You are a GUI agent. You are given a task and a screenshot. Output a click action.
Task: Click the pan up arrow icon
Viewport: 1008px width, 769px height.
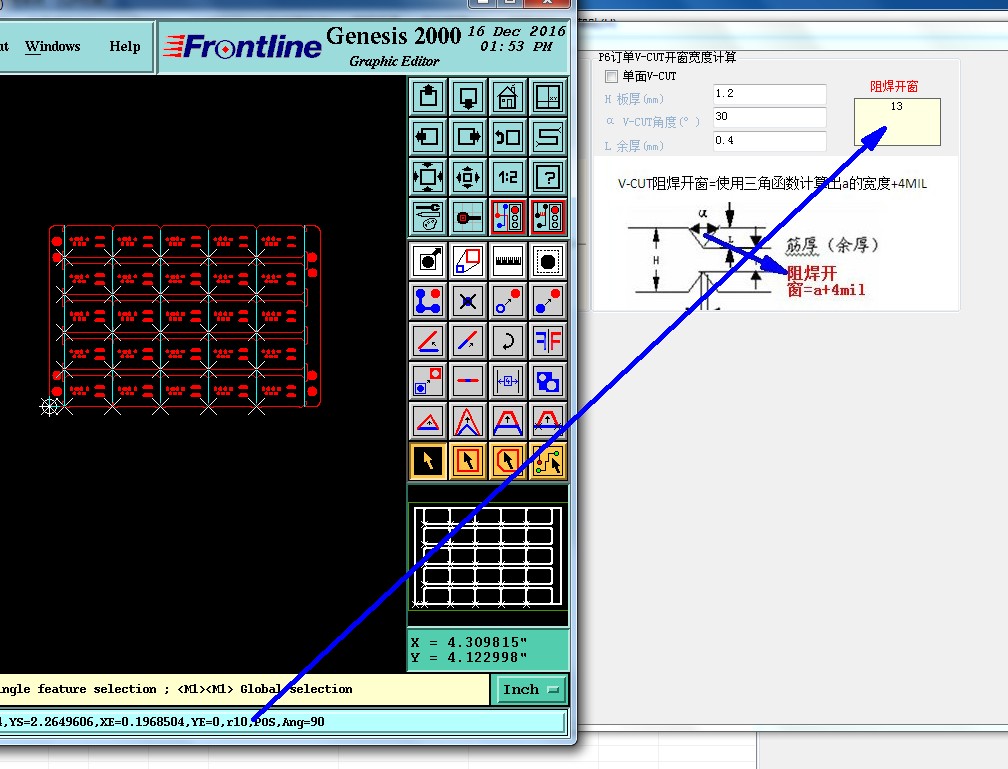[428, 97]
